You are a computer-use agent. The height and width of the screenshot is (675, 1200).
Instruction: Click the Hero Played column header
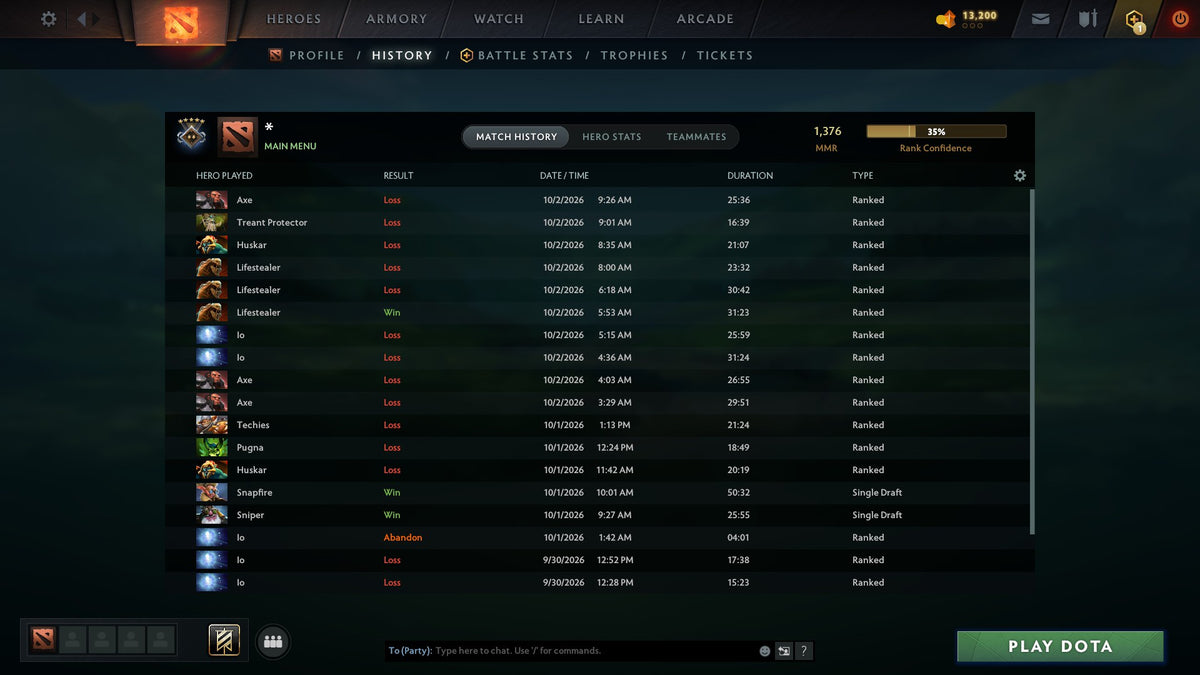pos(224,175)
